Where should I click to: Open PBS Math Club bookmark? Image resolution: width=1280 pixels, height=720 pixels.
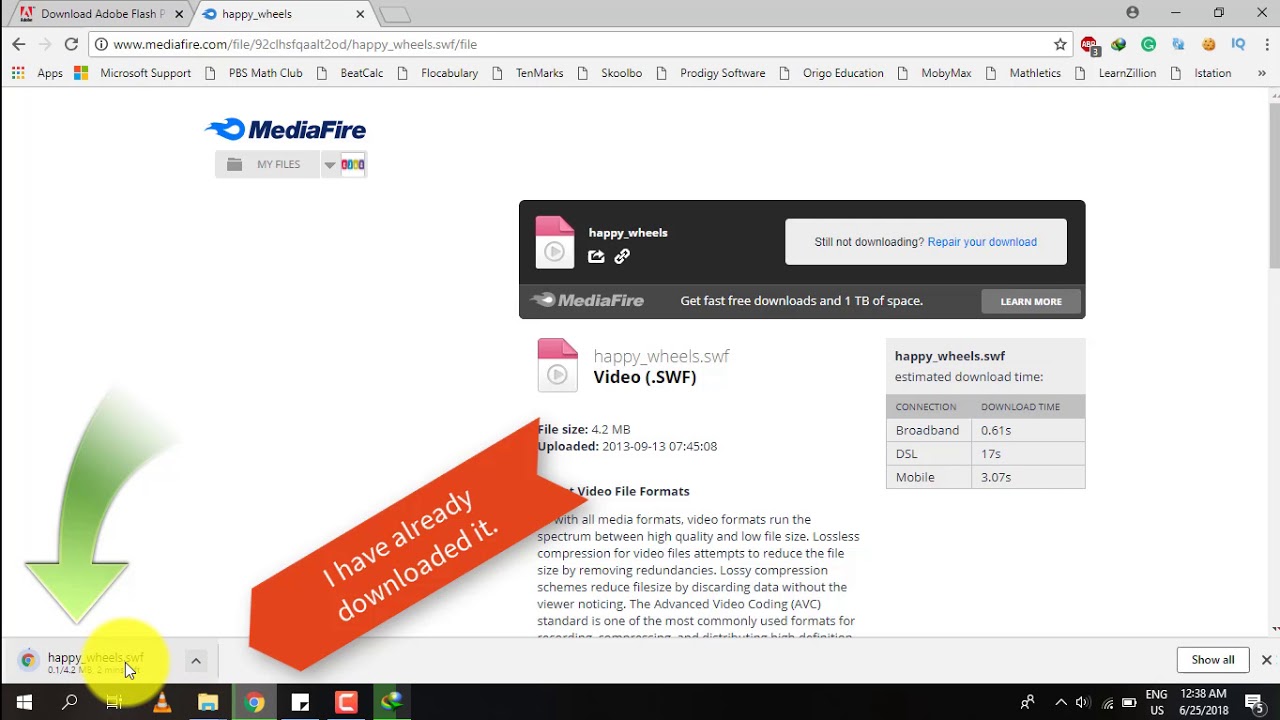(x=253, y=73)
